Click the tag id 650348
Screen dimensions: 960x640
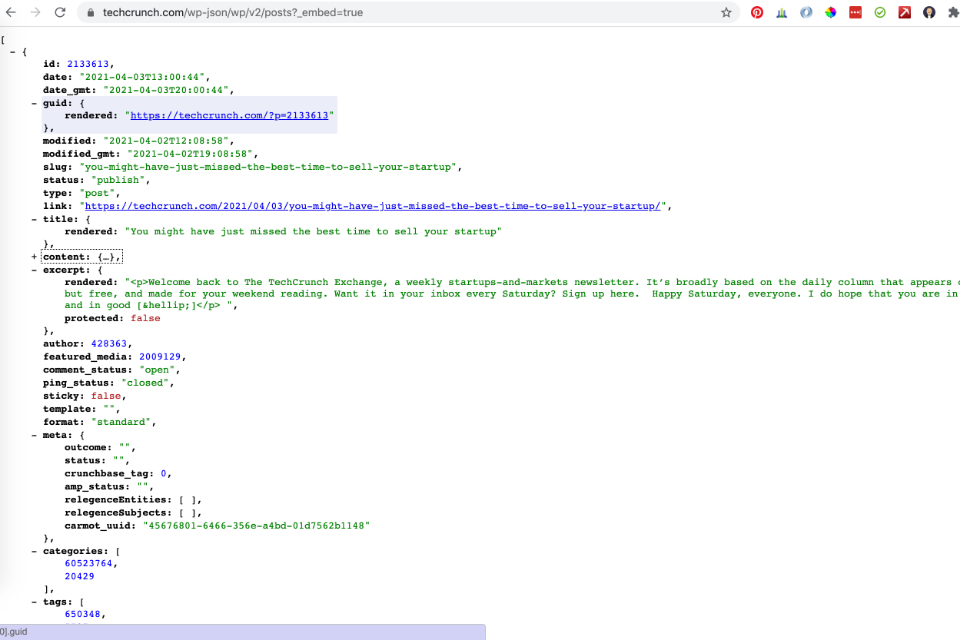tap(82, 614)
